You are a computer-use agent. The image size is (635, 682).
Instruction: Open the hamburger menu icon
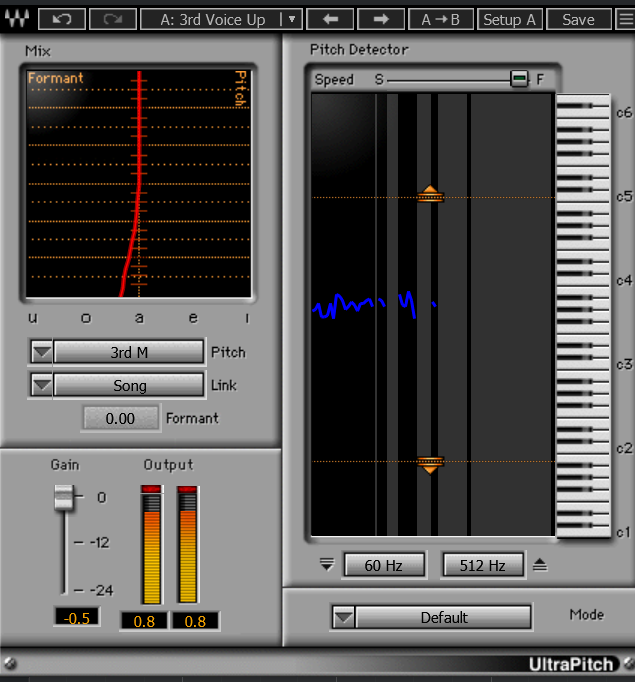tap(626, 19)
